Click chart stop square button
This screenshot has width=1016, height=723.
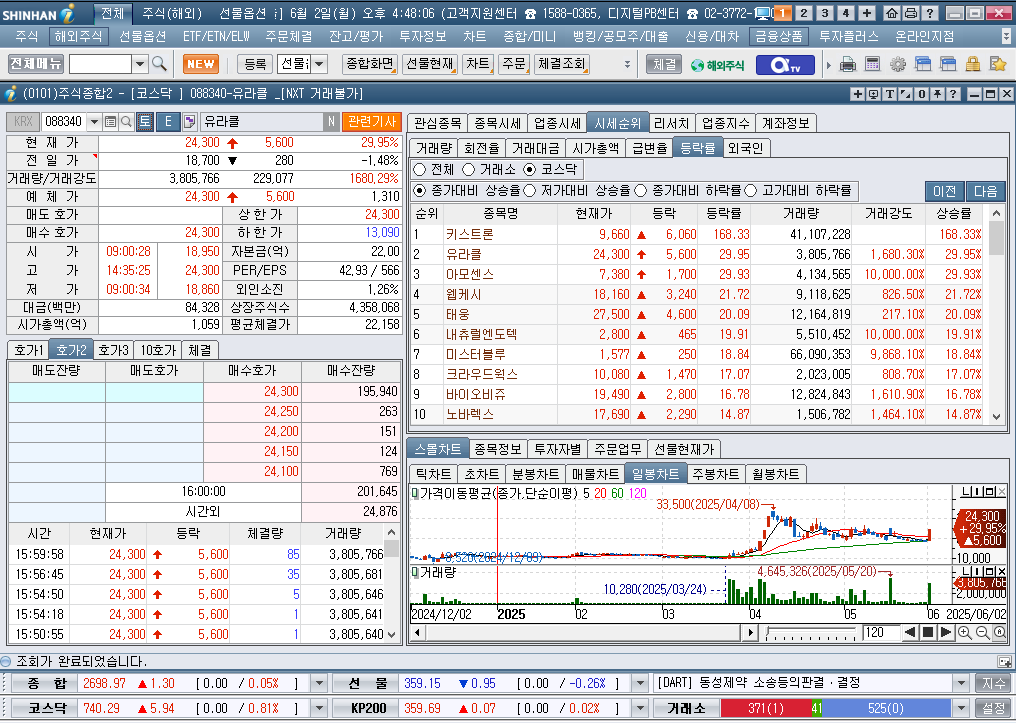928,632
